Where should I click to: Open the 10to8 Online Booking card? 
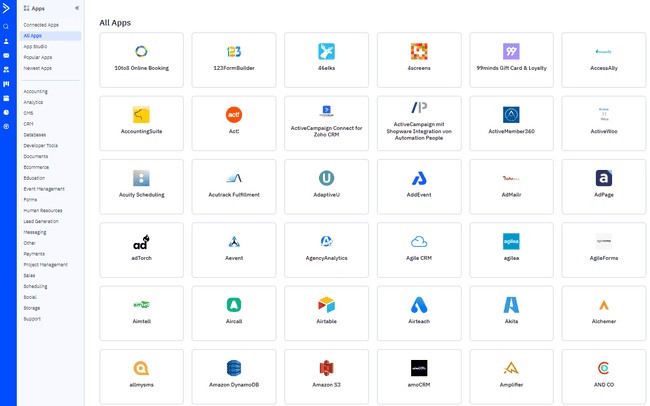click(x=141, y=59)
